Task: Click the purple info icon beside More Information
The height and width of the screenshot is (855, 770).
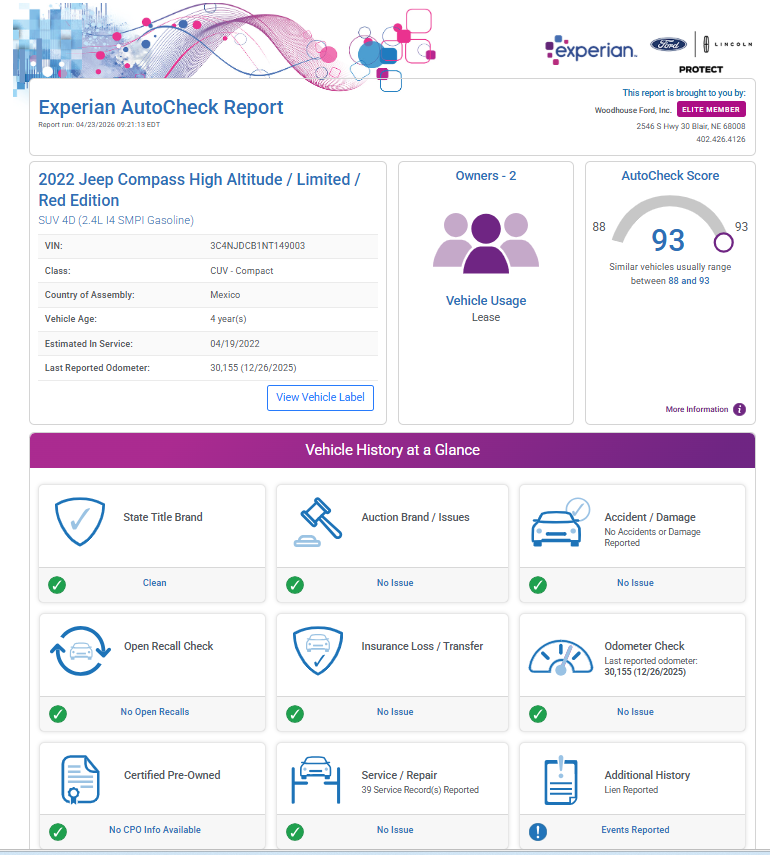Action: pos(739,410)
